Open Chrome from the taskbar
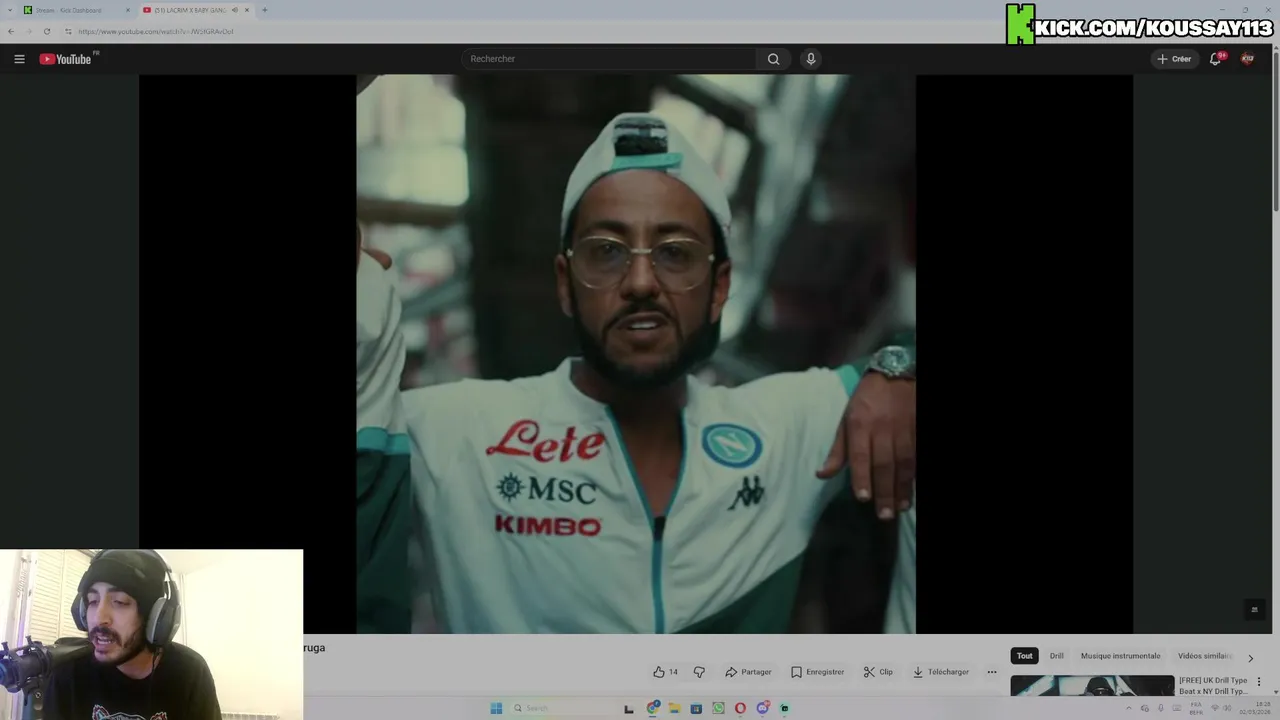Image resolution: width=1280 pixels, height=720 pixels. click(x=653, y=708)
